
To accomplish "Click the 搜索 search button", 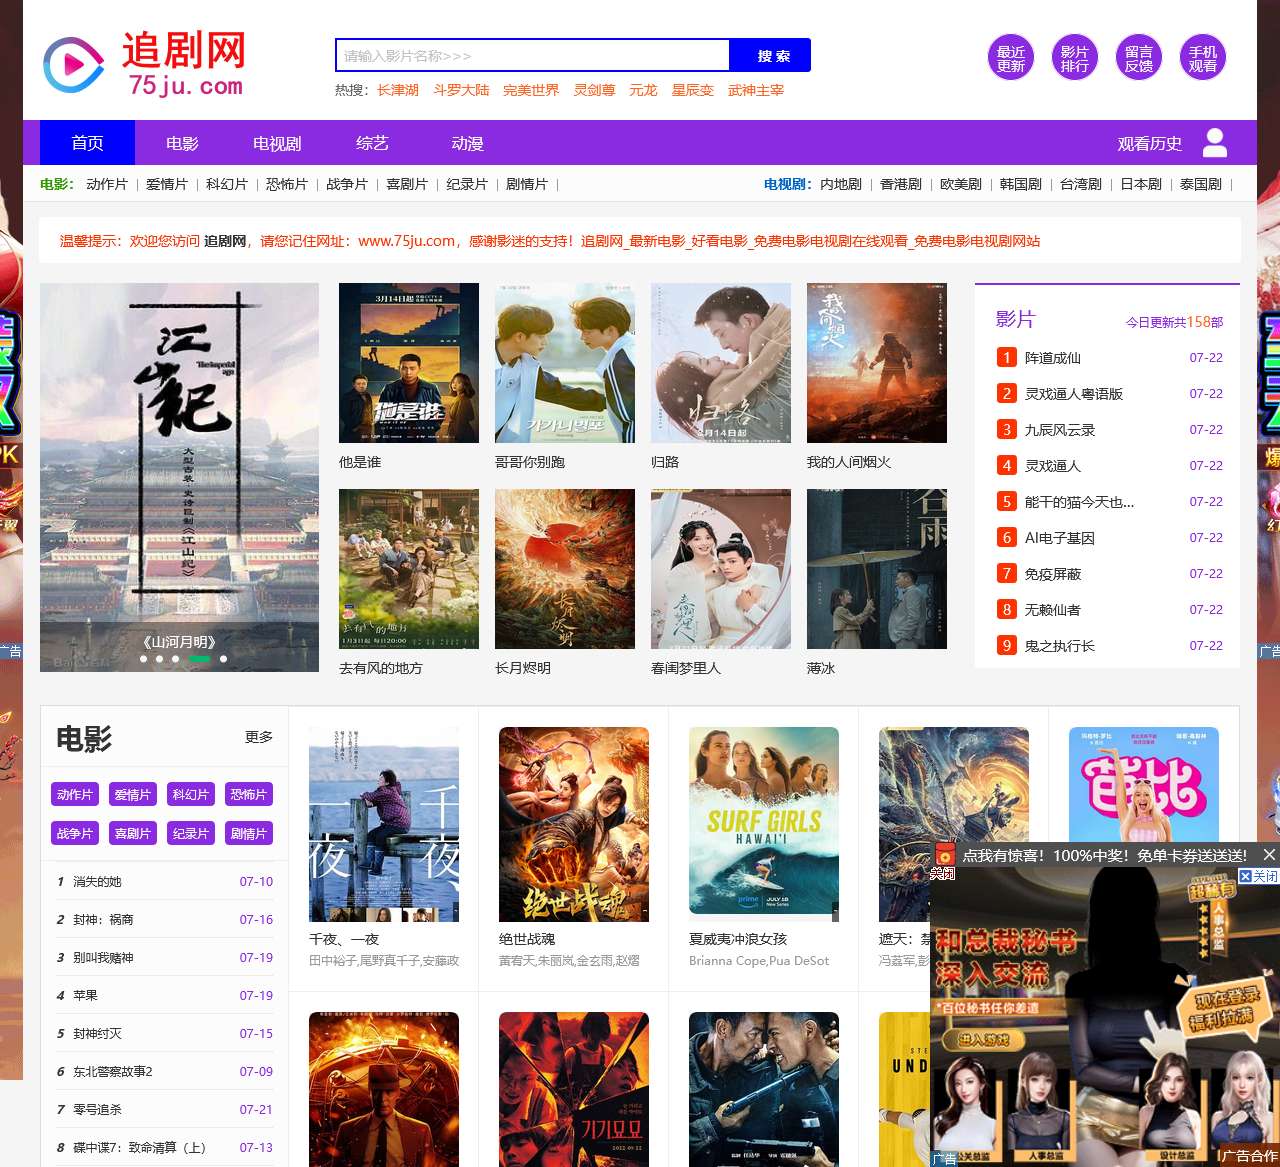I will click(x=770, y=56).
